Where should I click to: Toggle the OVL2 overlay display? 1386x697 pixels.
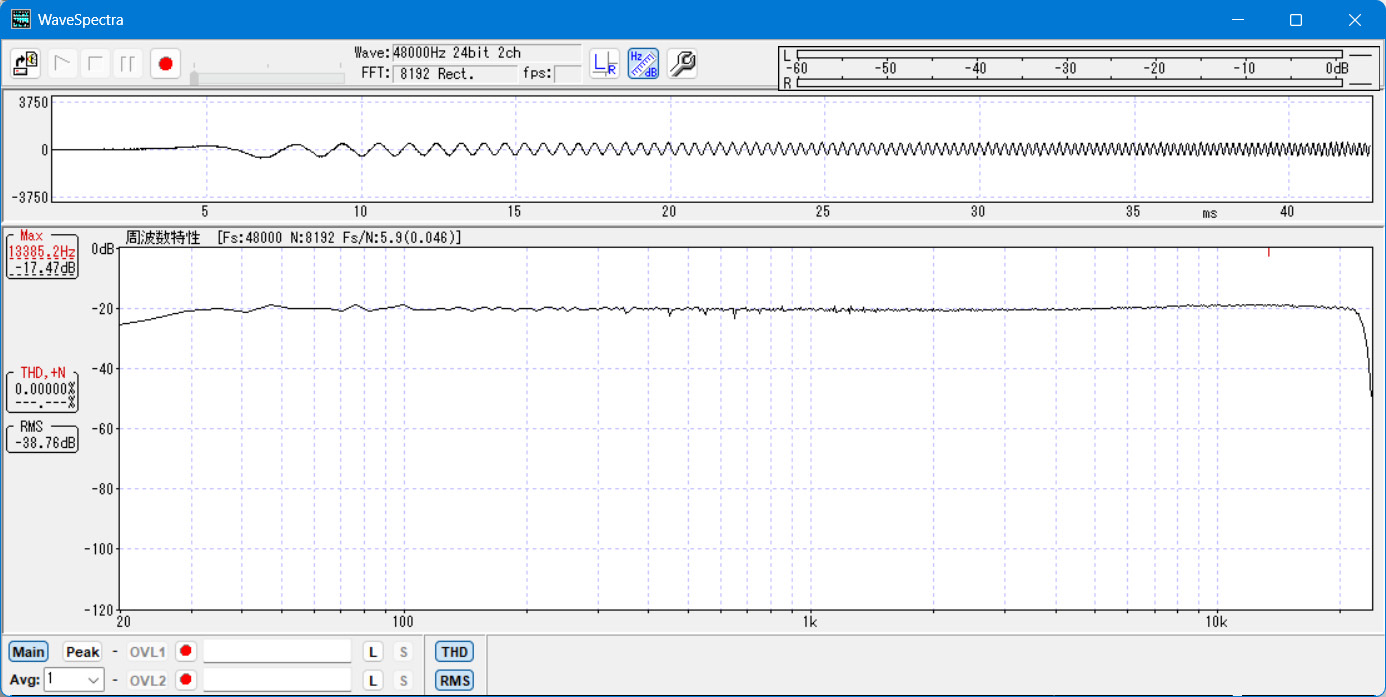pos(148,681)
